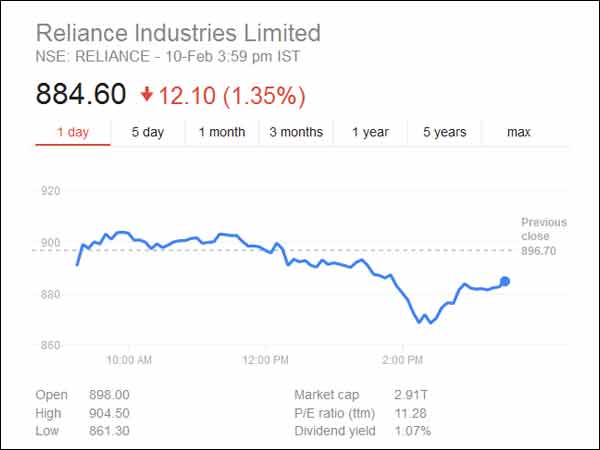Show the max time range
The width and height of the screenshot is (600, 450).
coord(518,132)
